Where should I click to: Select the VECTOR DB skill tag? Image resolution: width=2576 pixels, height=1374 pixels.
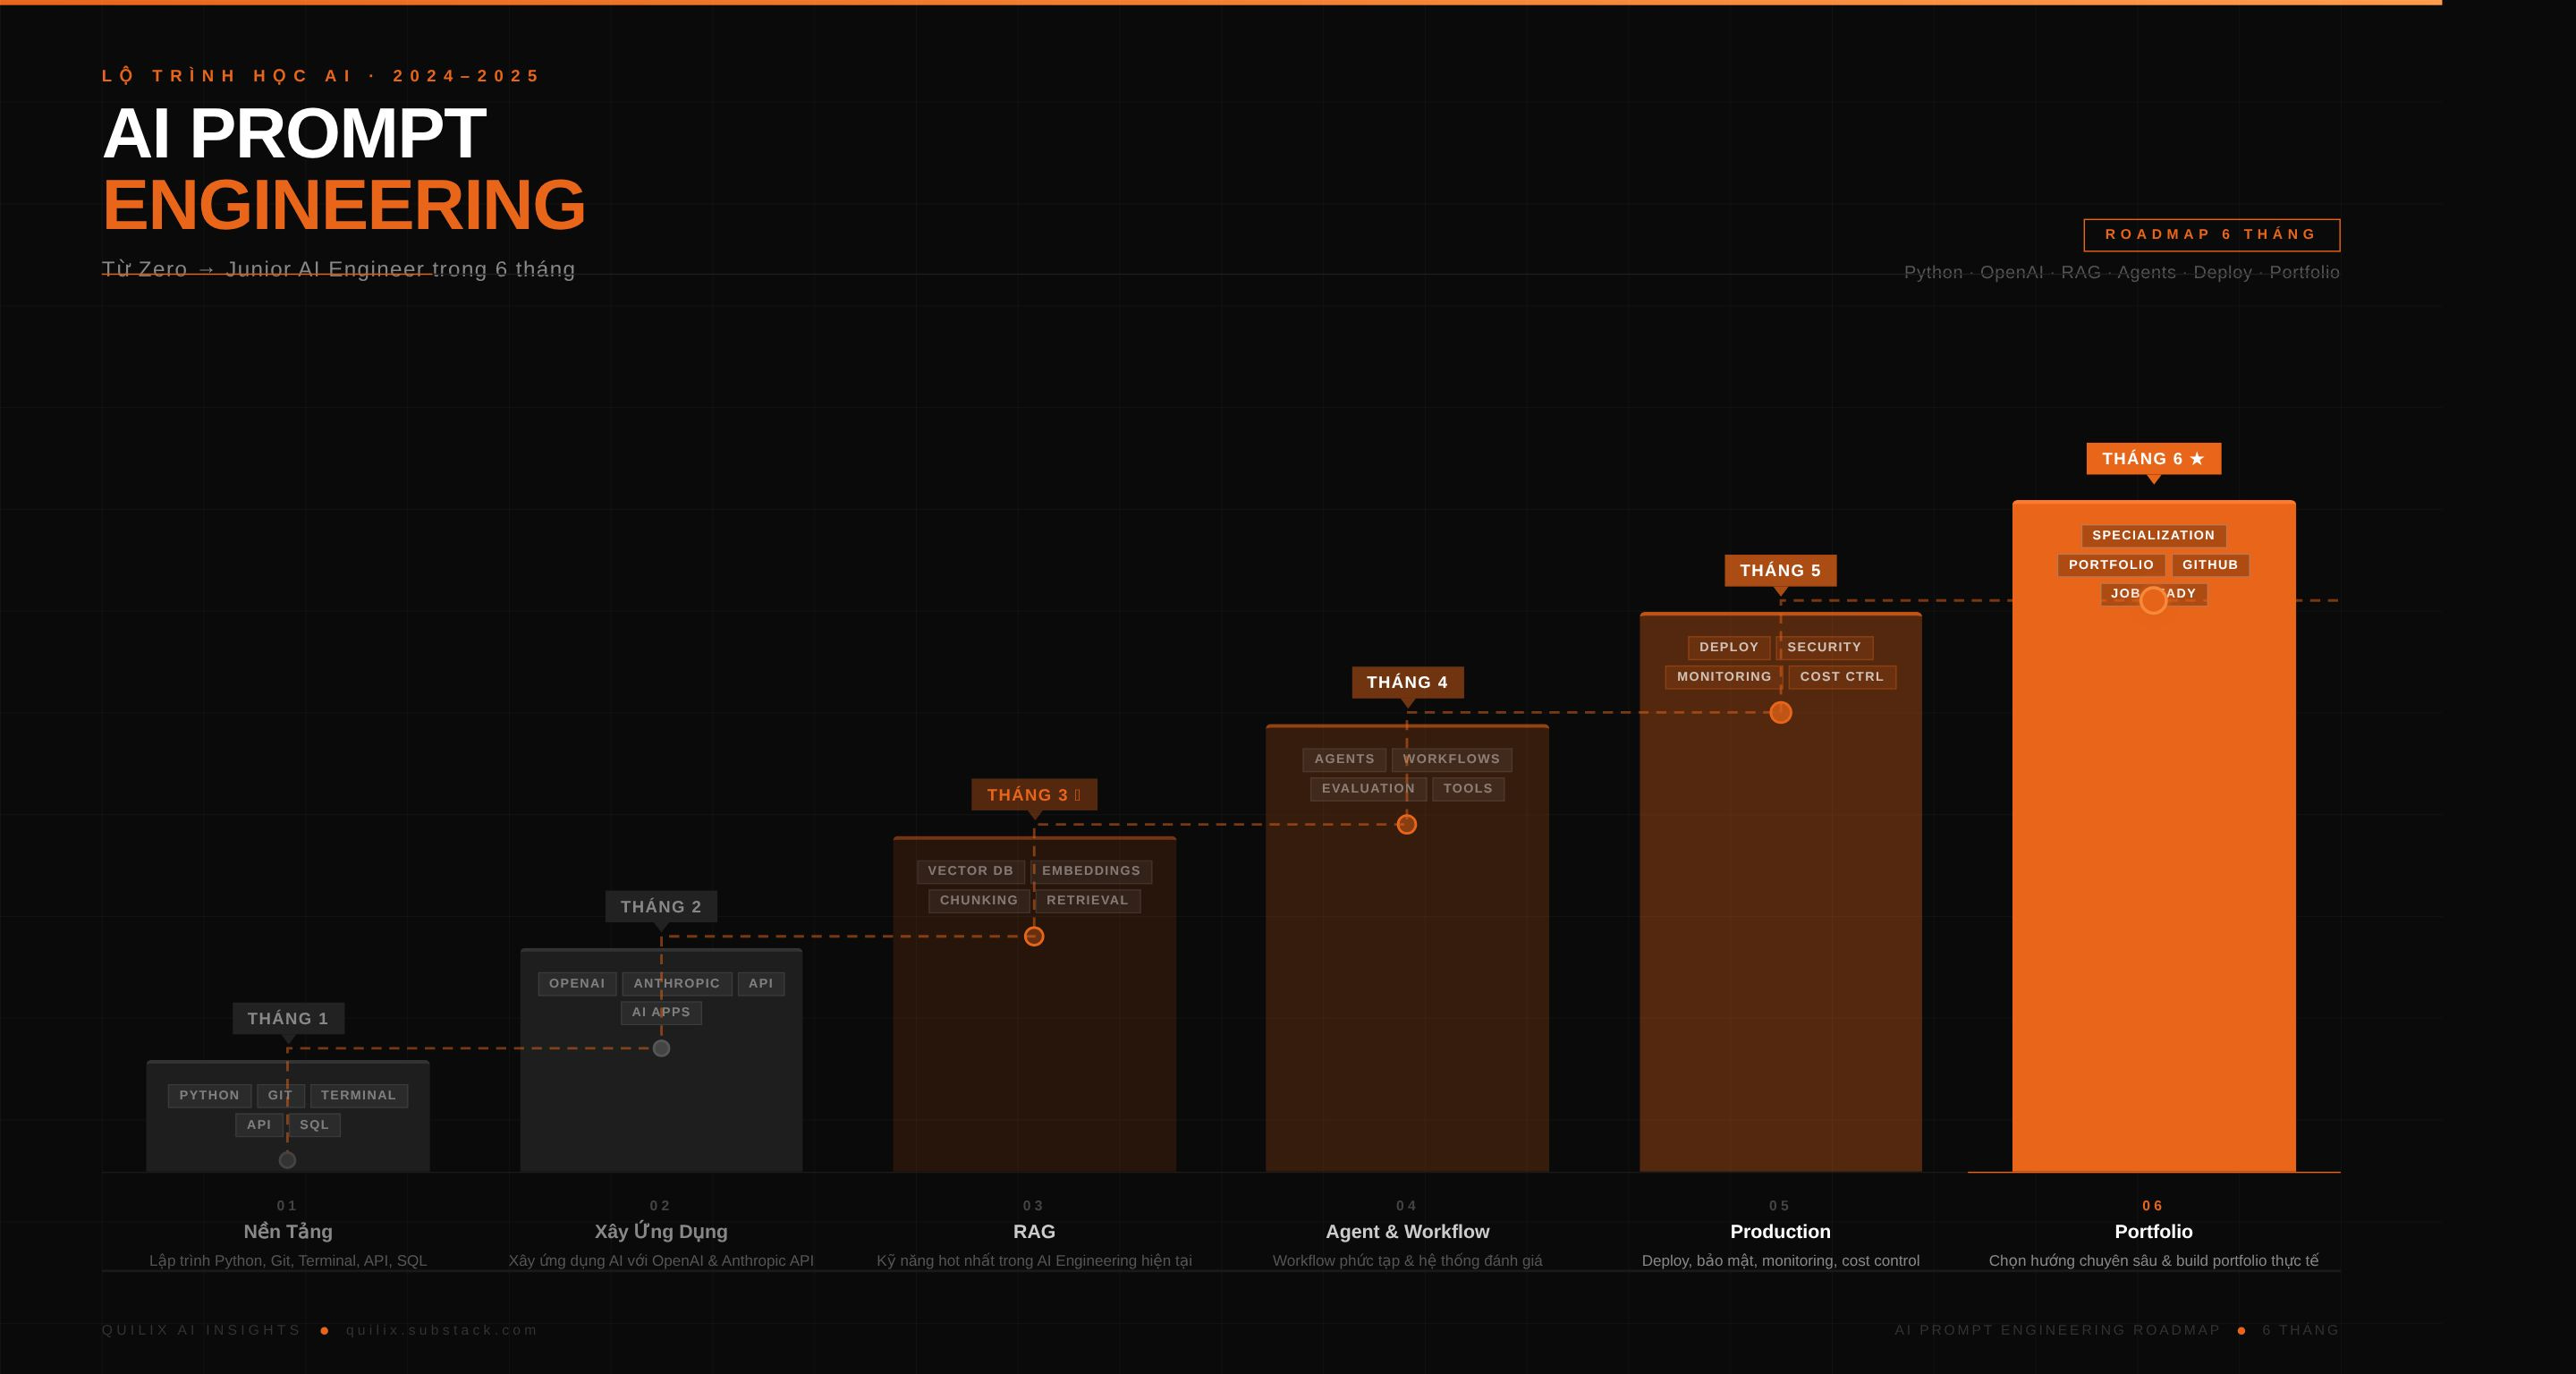(x=970, y=871)
